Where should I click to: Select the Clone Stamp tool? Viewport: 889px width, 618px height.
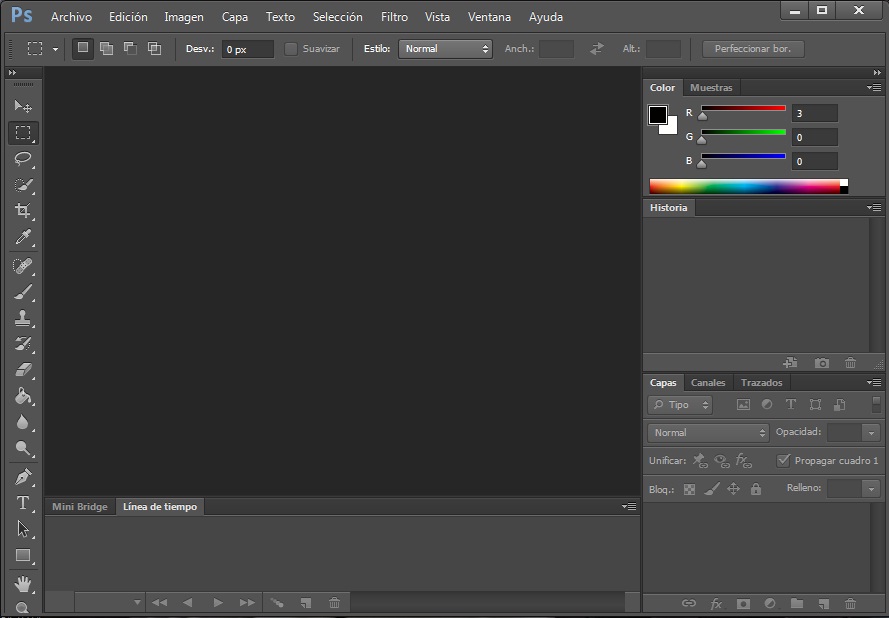tap(23, 318)
